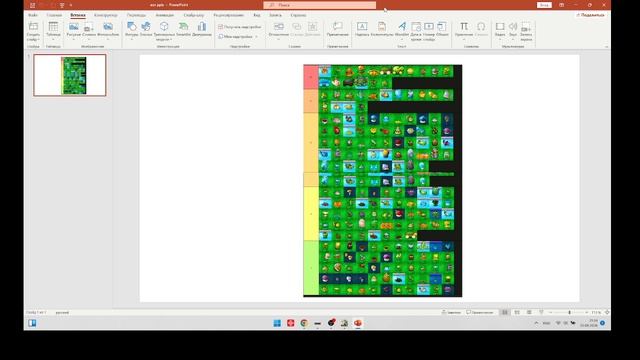Switch to the Переходы (Transitions) tab
Screen dimensions: 640x360
point(136,15)
